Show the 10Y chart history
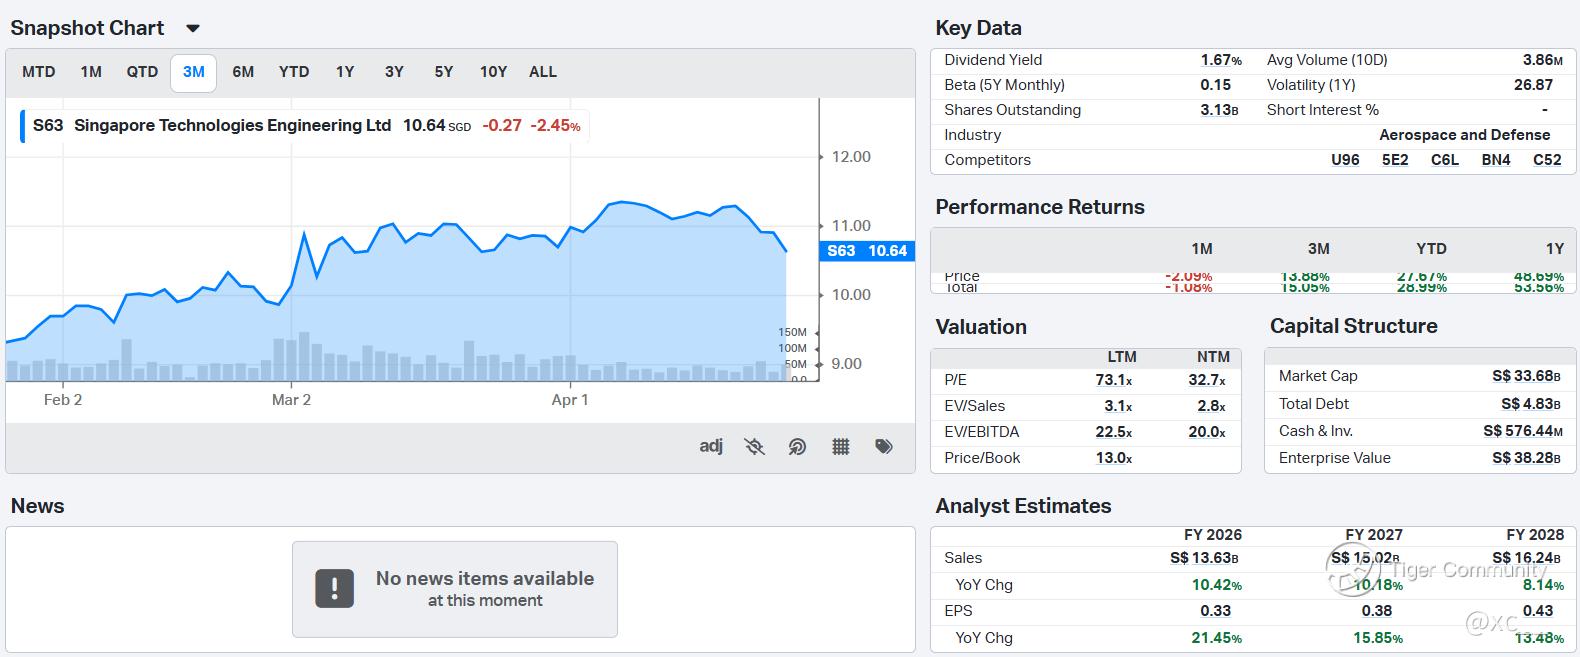1580x657 pixels. (x=493, y=72)
